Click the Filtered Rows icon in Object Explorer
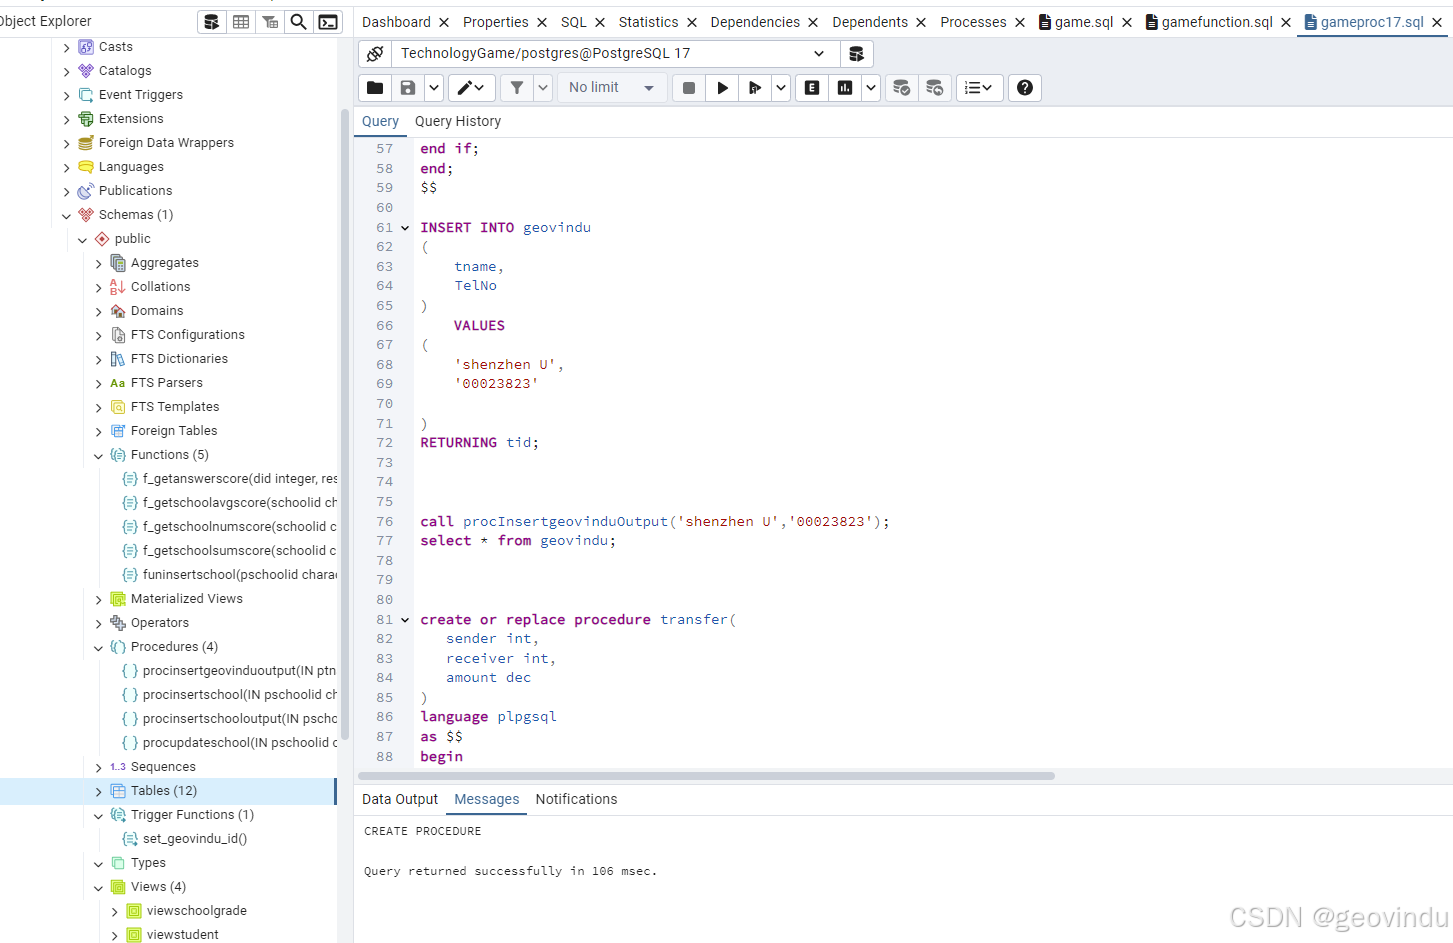This screenshot has height=943, width=1453. click(x=270, y=21)
